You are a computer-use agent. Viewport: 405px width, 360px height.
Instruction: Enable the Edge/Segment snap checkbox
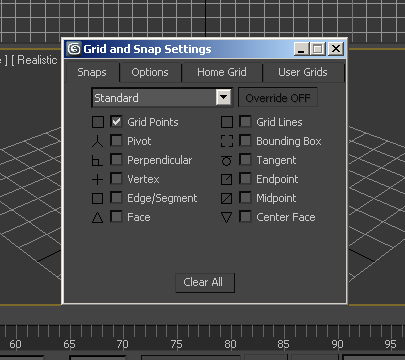[116, 197]
